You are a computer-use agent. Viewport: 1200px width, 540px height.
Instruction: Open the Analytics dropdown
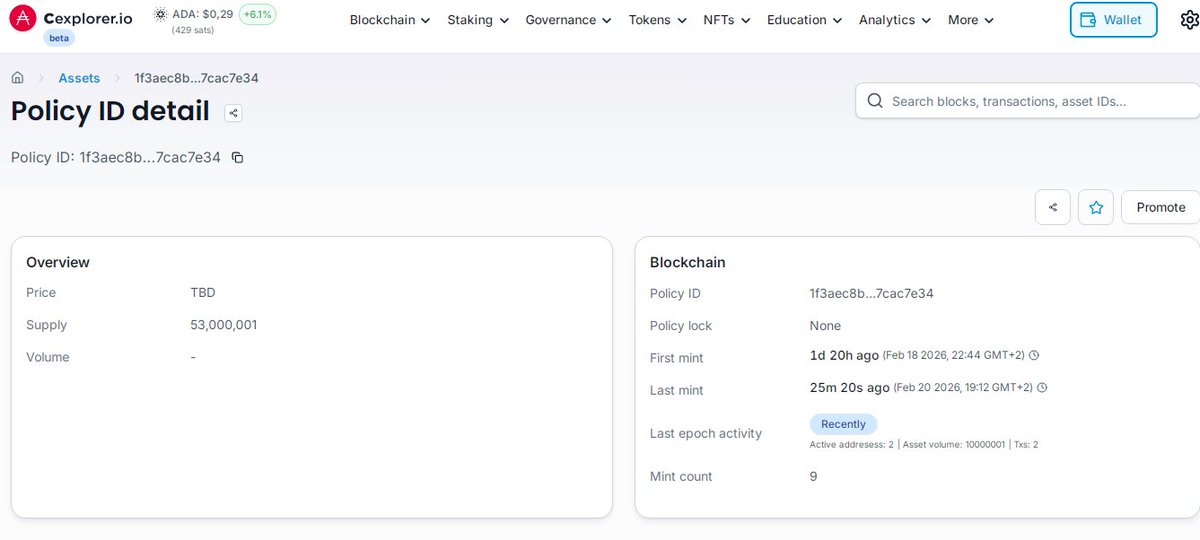(895, 20)
